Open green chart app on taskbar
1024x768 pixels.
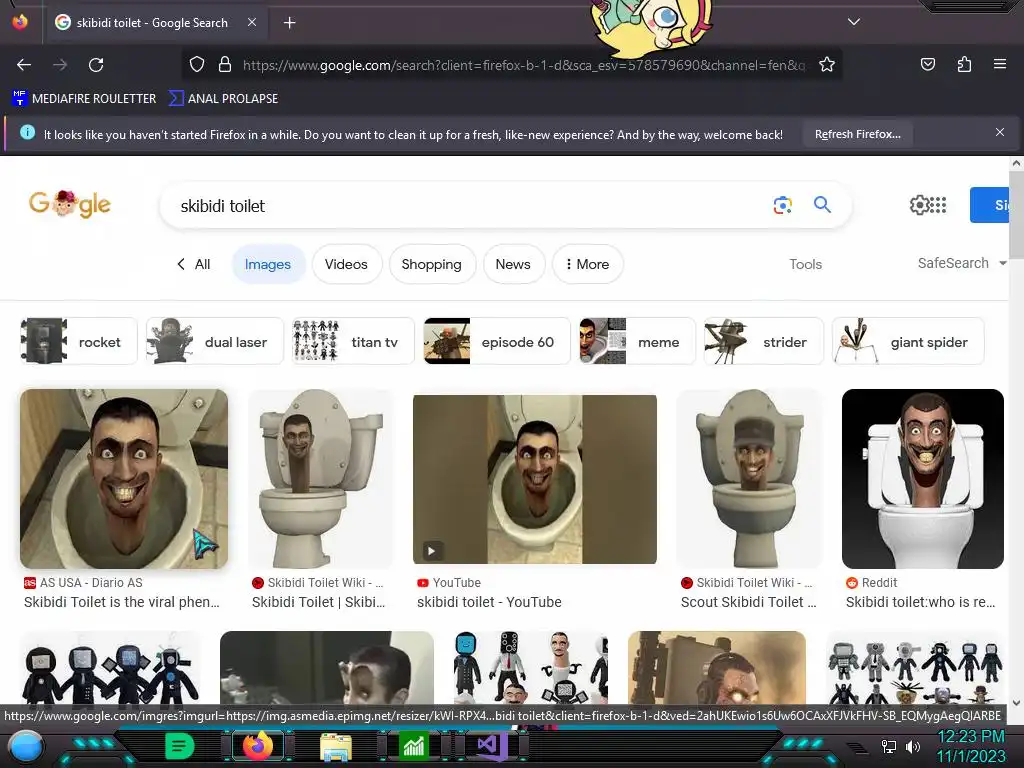[413, 746]
